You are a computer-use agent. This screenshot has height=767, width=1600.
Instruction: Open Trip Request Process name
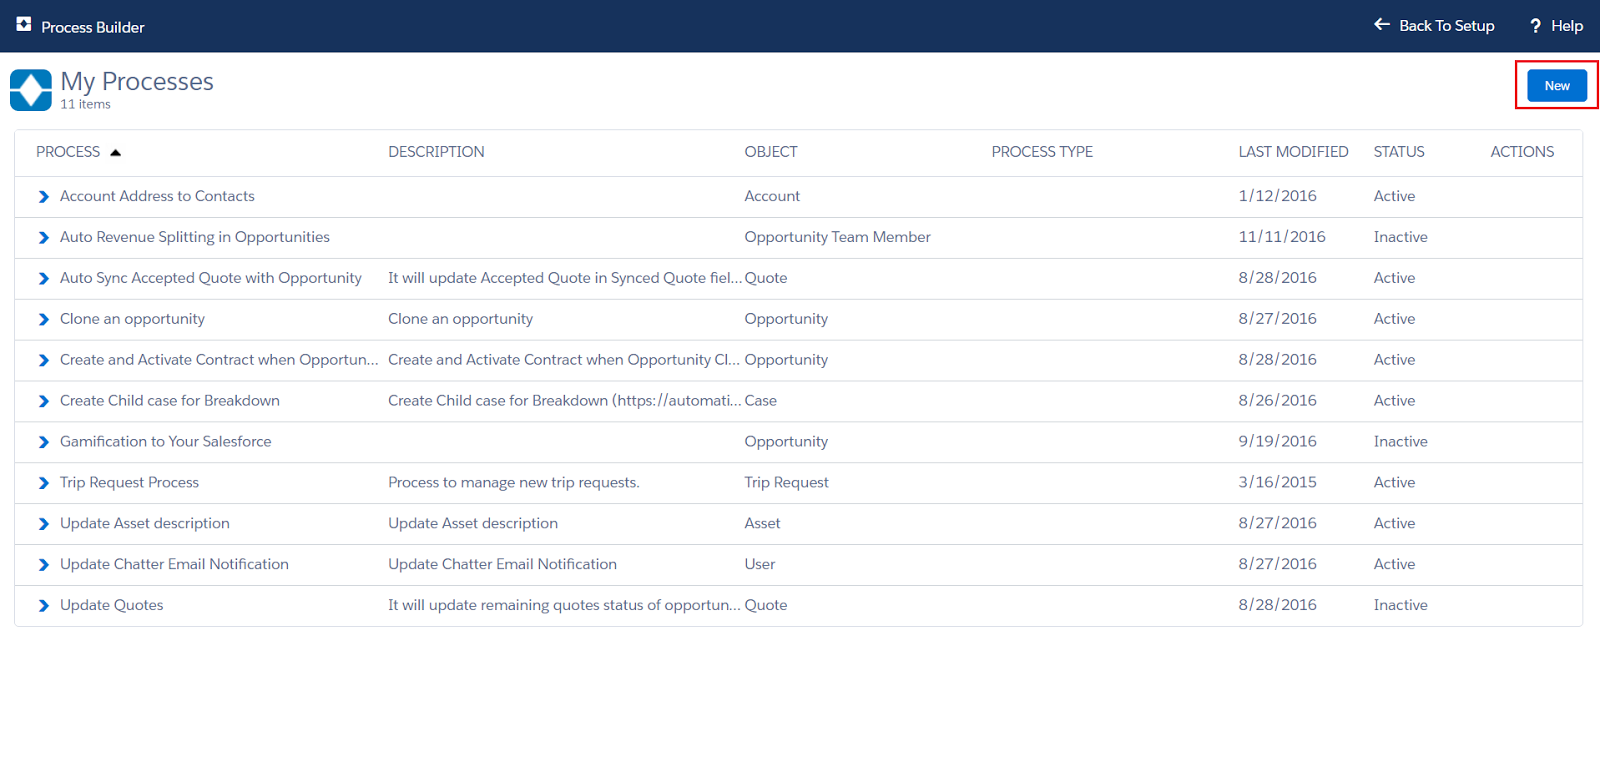pyautogui.click(x=129, y=483)
